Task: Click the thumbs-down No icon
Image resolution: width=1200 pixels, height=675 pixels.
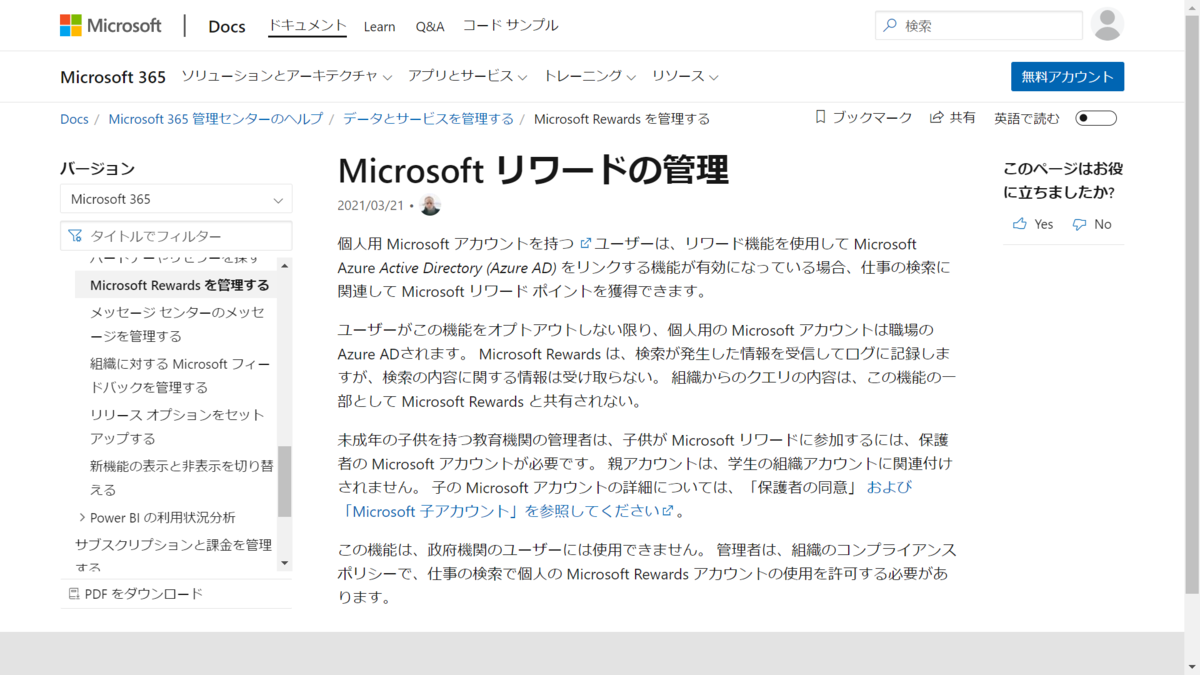Action: pos(1079,224)
